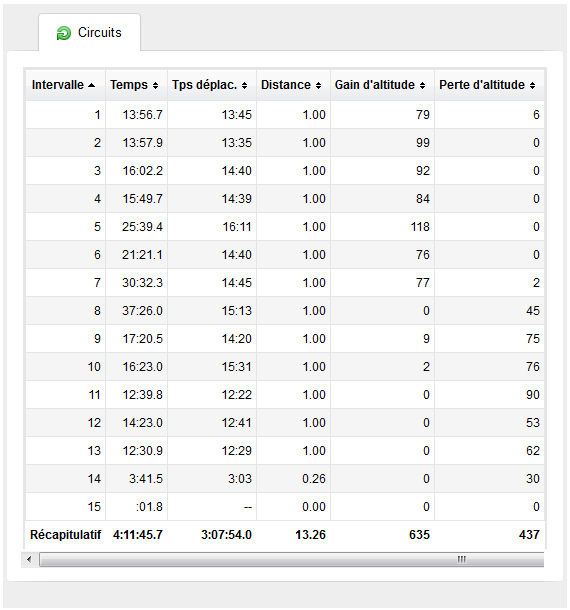The width and height of the screenshot is (570, 610).
Task: Click the horizontal scrollbar thumb
Action: 291,559
